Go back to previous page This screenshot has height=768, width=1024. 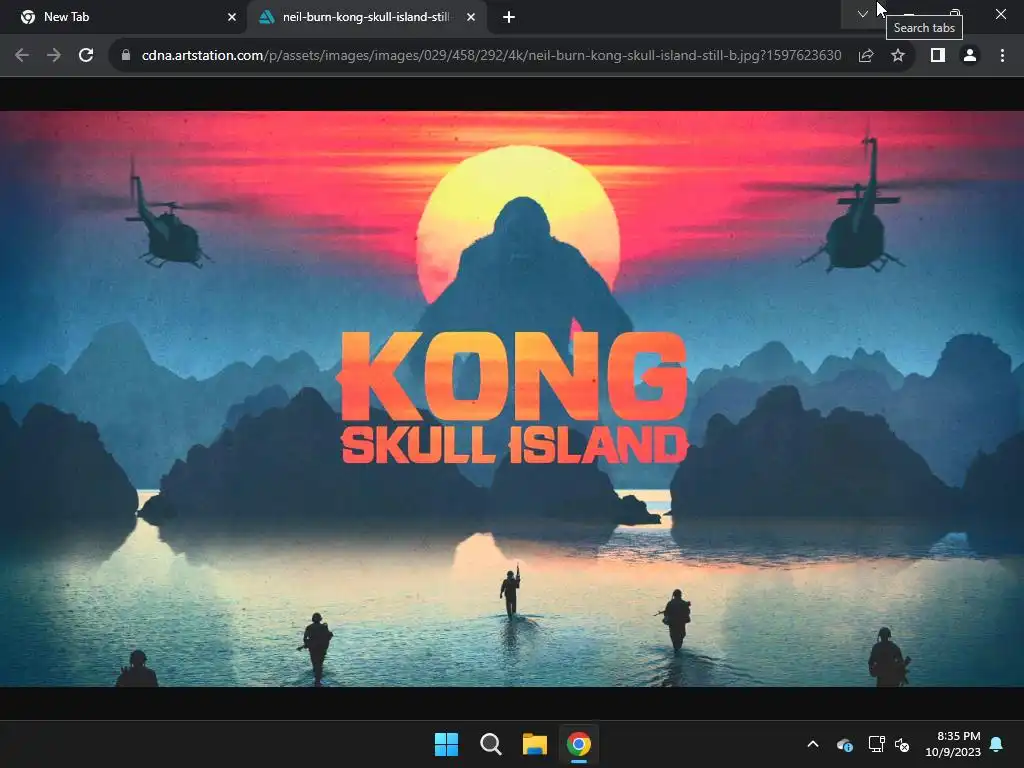tap(22, 56)
